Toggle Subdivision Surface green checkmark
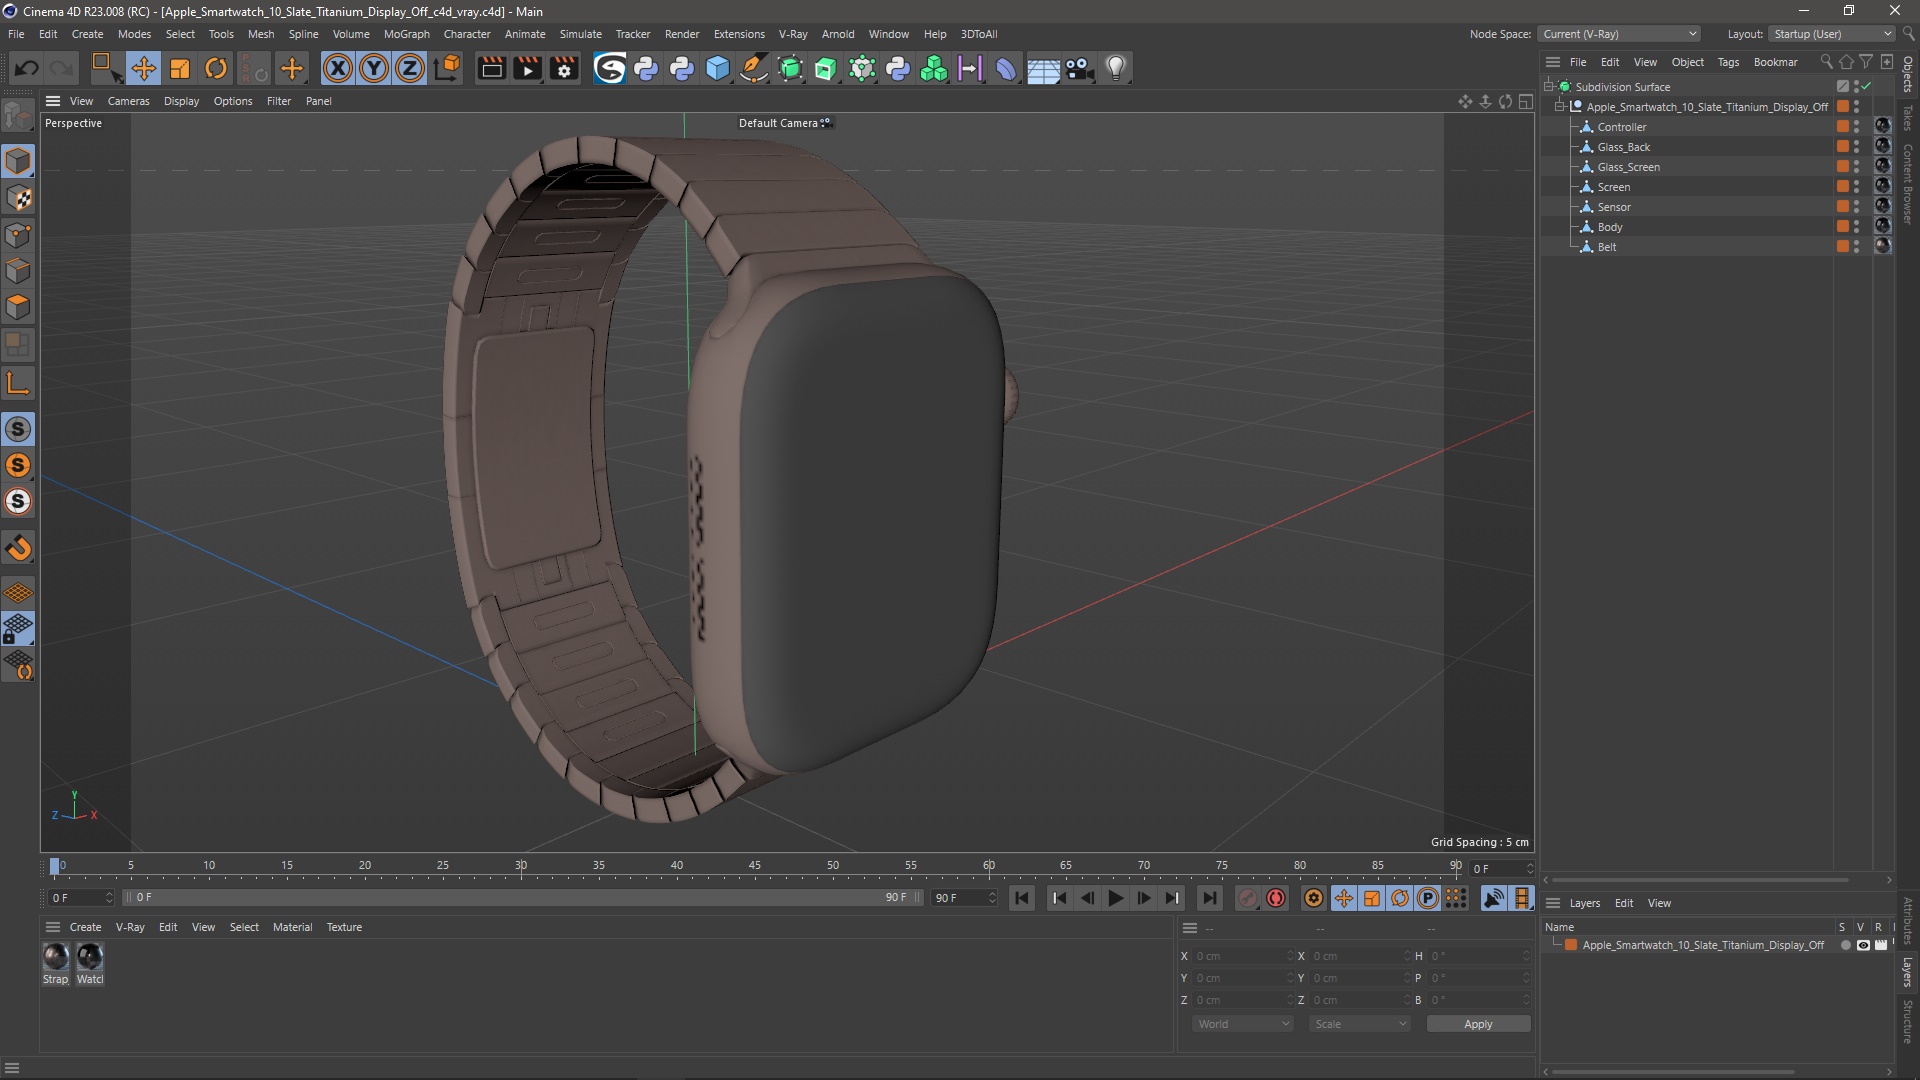The width and height of the screenshot is (1920, 1080). coord(1867,87)
